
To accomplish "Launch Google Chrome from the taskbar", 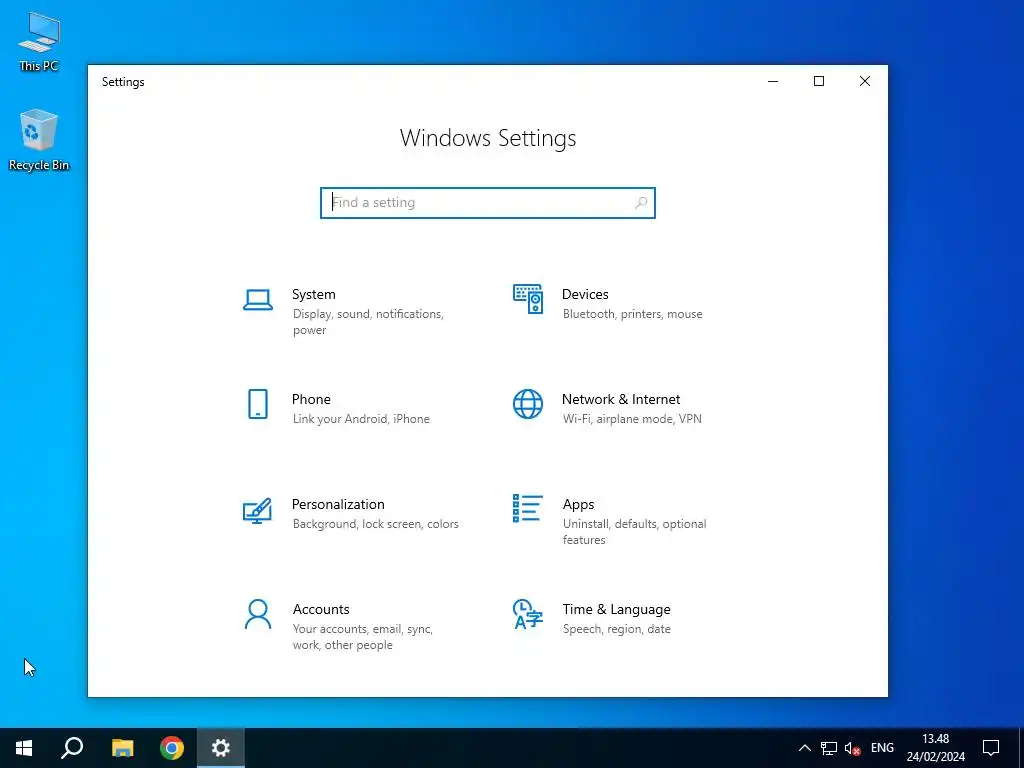I will tap(172, 748).
